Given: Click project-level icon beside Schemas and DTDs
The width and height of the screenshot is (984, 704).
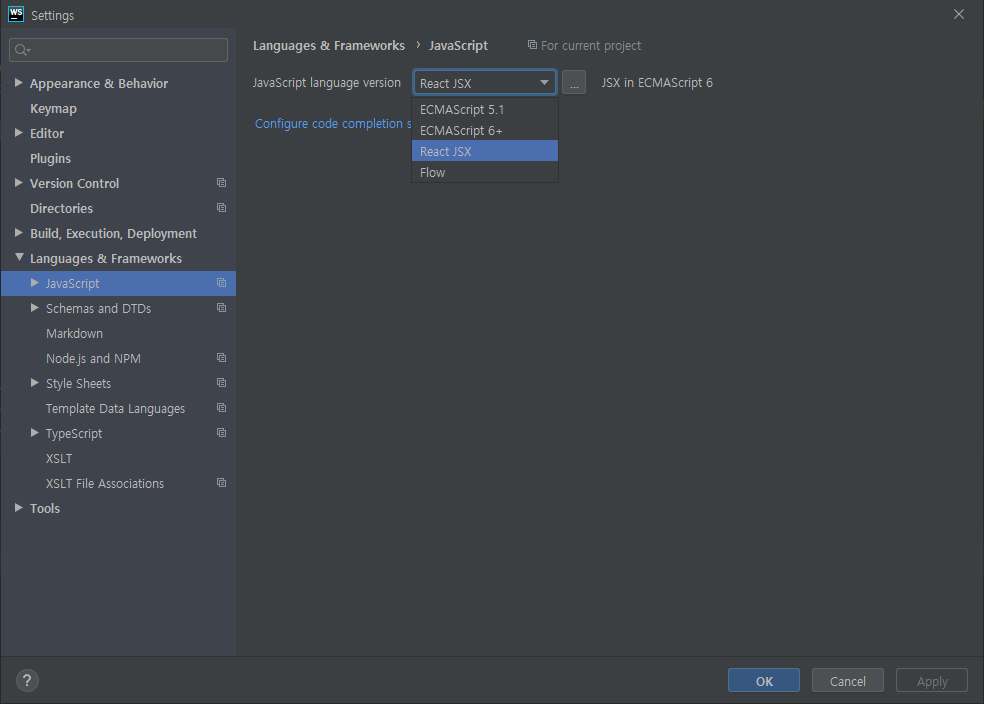Looking at the screenshot, I should pyautogui.click(x=222, y=307).
